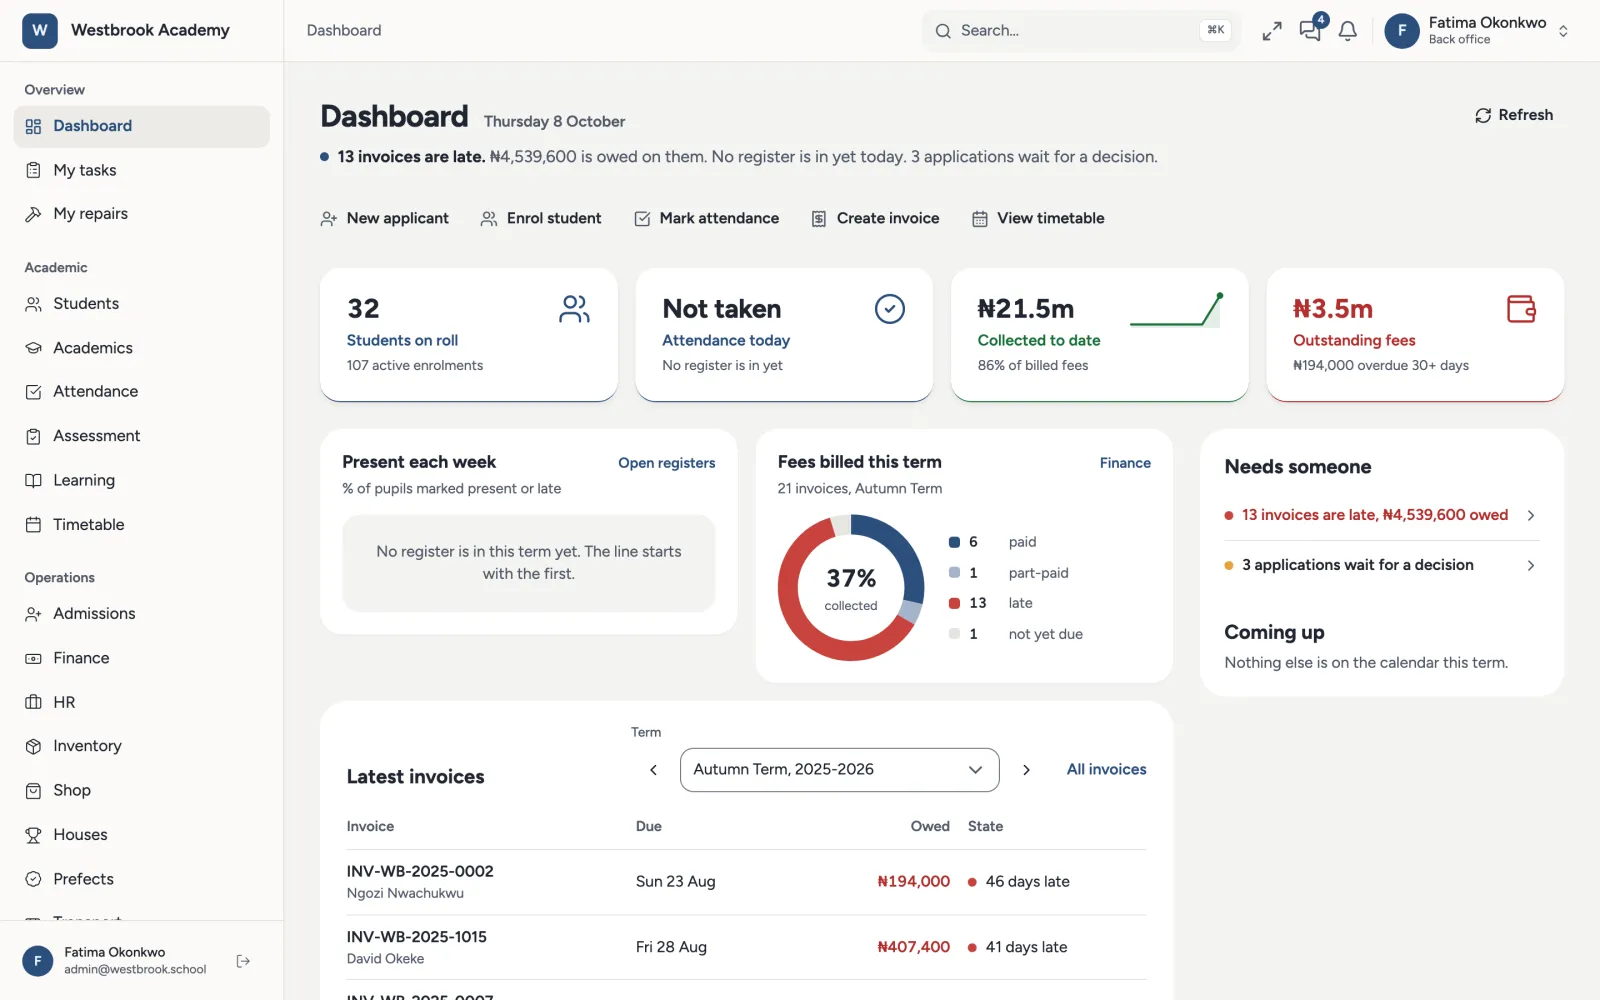The width and height of the screenshot is (1600, 1000).
Task: Open Learning in the sidebar
Action: (142, 481)
